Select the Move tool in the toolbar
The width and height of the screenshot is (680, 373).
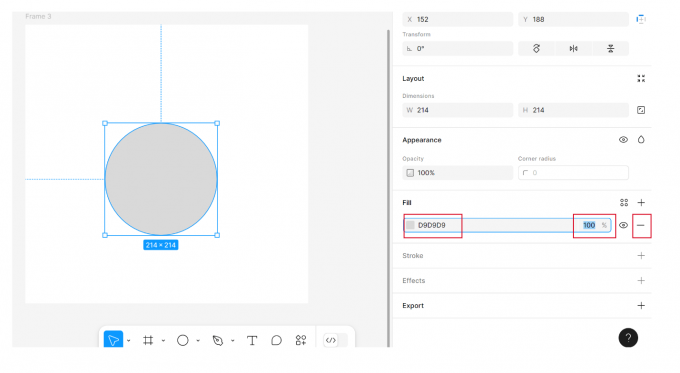pyautogui.click(x=113, y=340)
